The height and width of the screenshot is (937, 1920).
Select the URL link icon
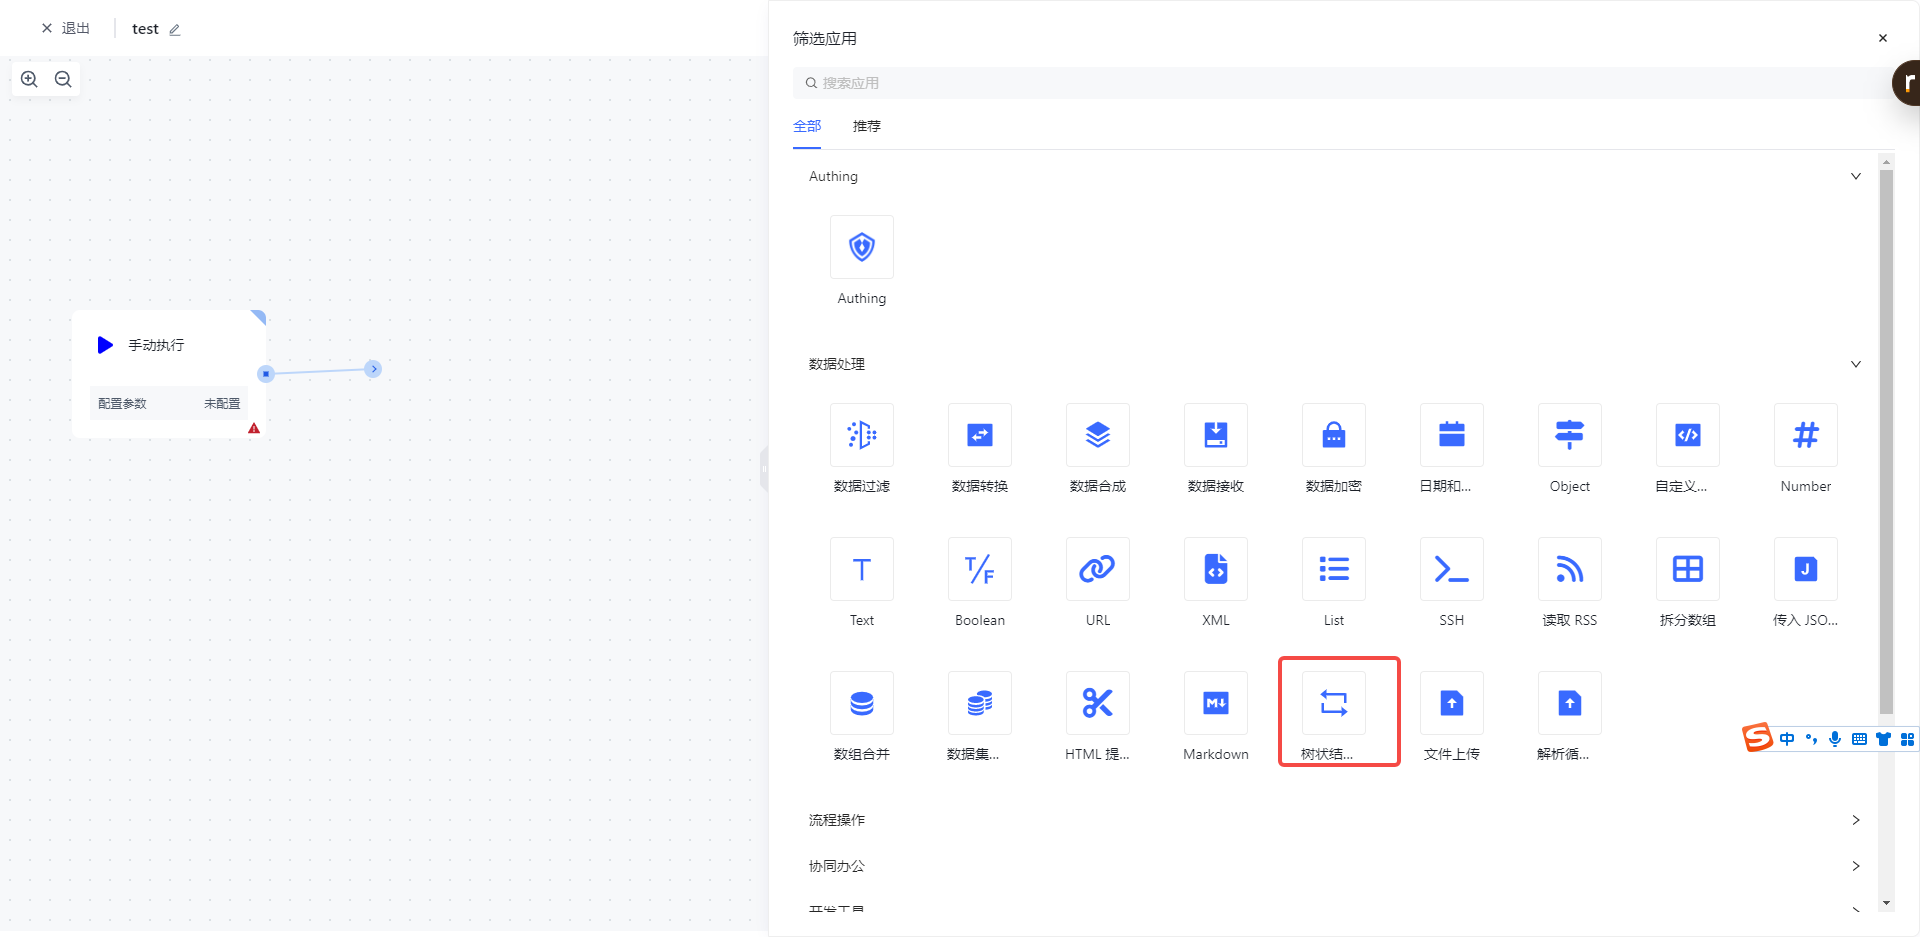1097,569
